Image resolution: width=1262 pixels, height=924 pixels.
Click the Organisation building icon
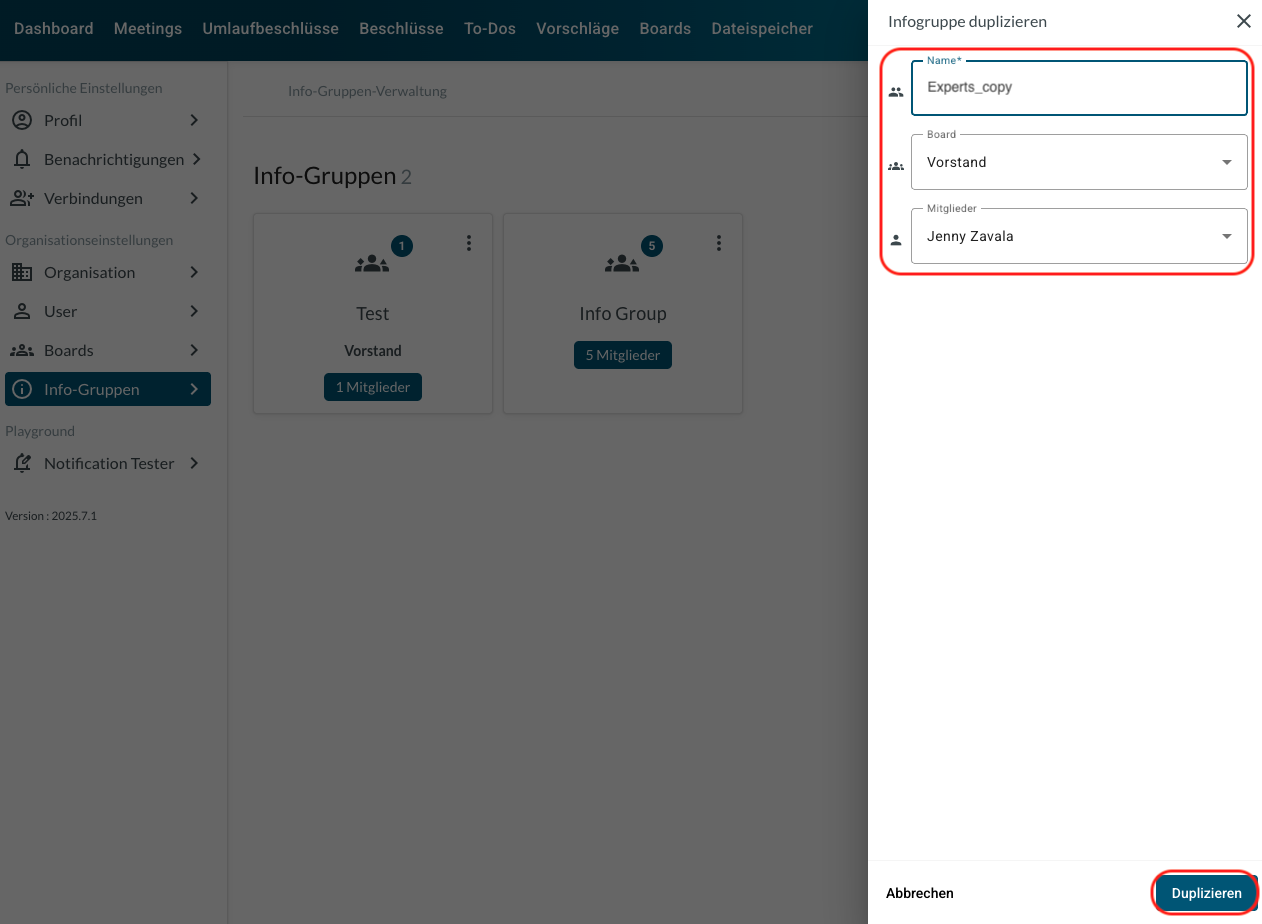pyautogui.click(x=21, y=272)
